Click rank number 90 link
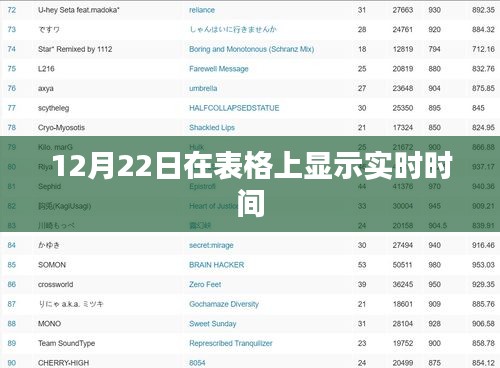Screen dimensions: 500x368 12,363
